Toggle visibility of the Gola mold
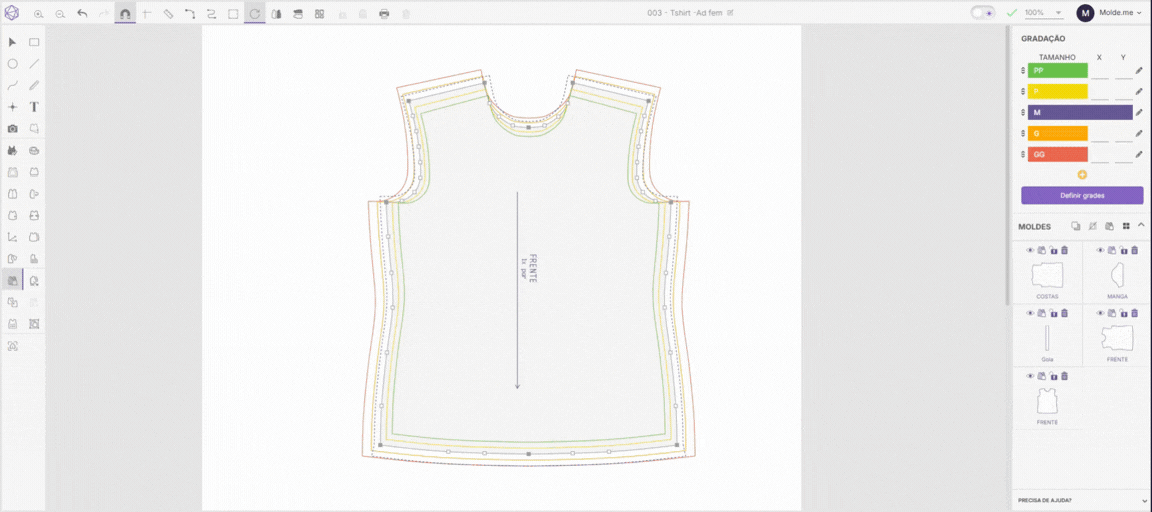1152x512 pixels. [x=1030, y=314]
